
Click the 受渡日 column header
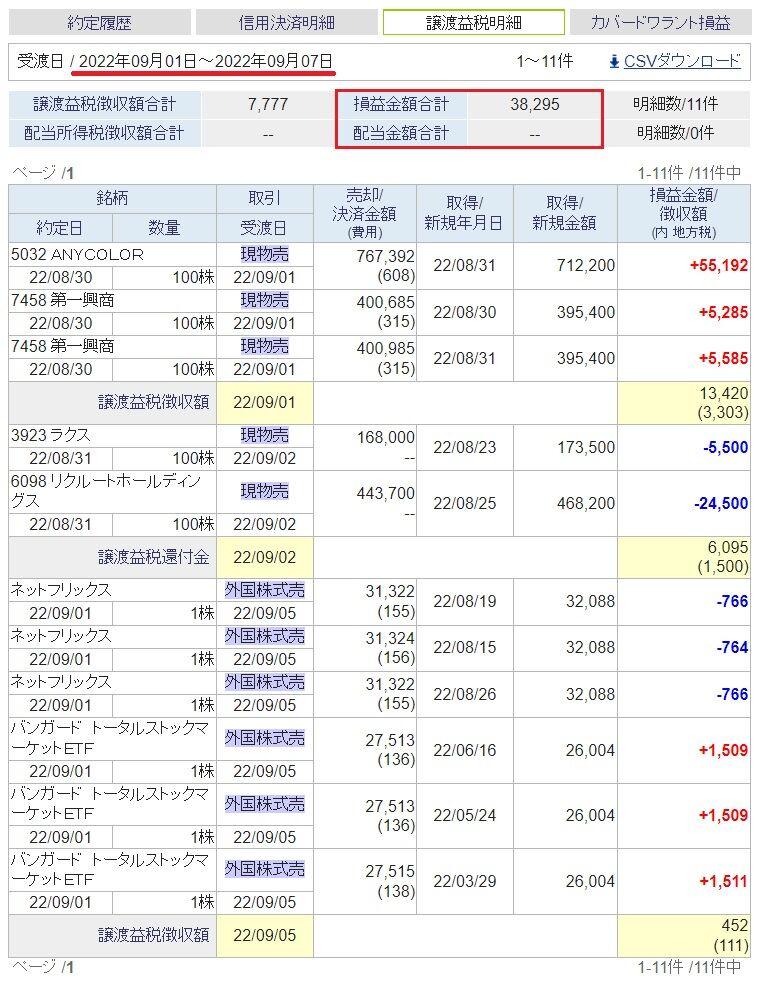(x=265, y=228)
